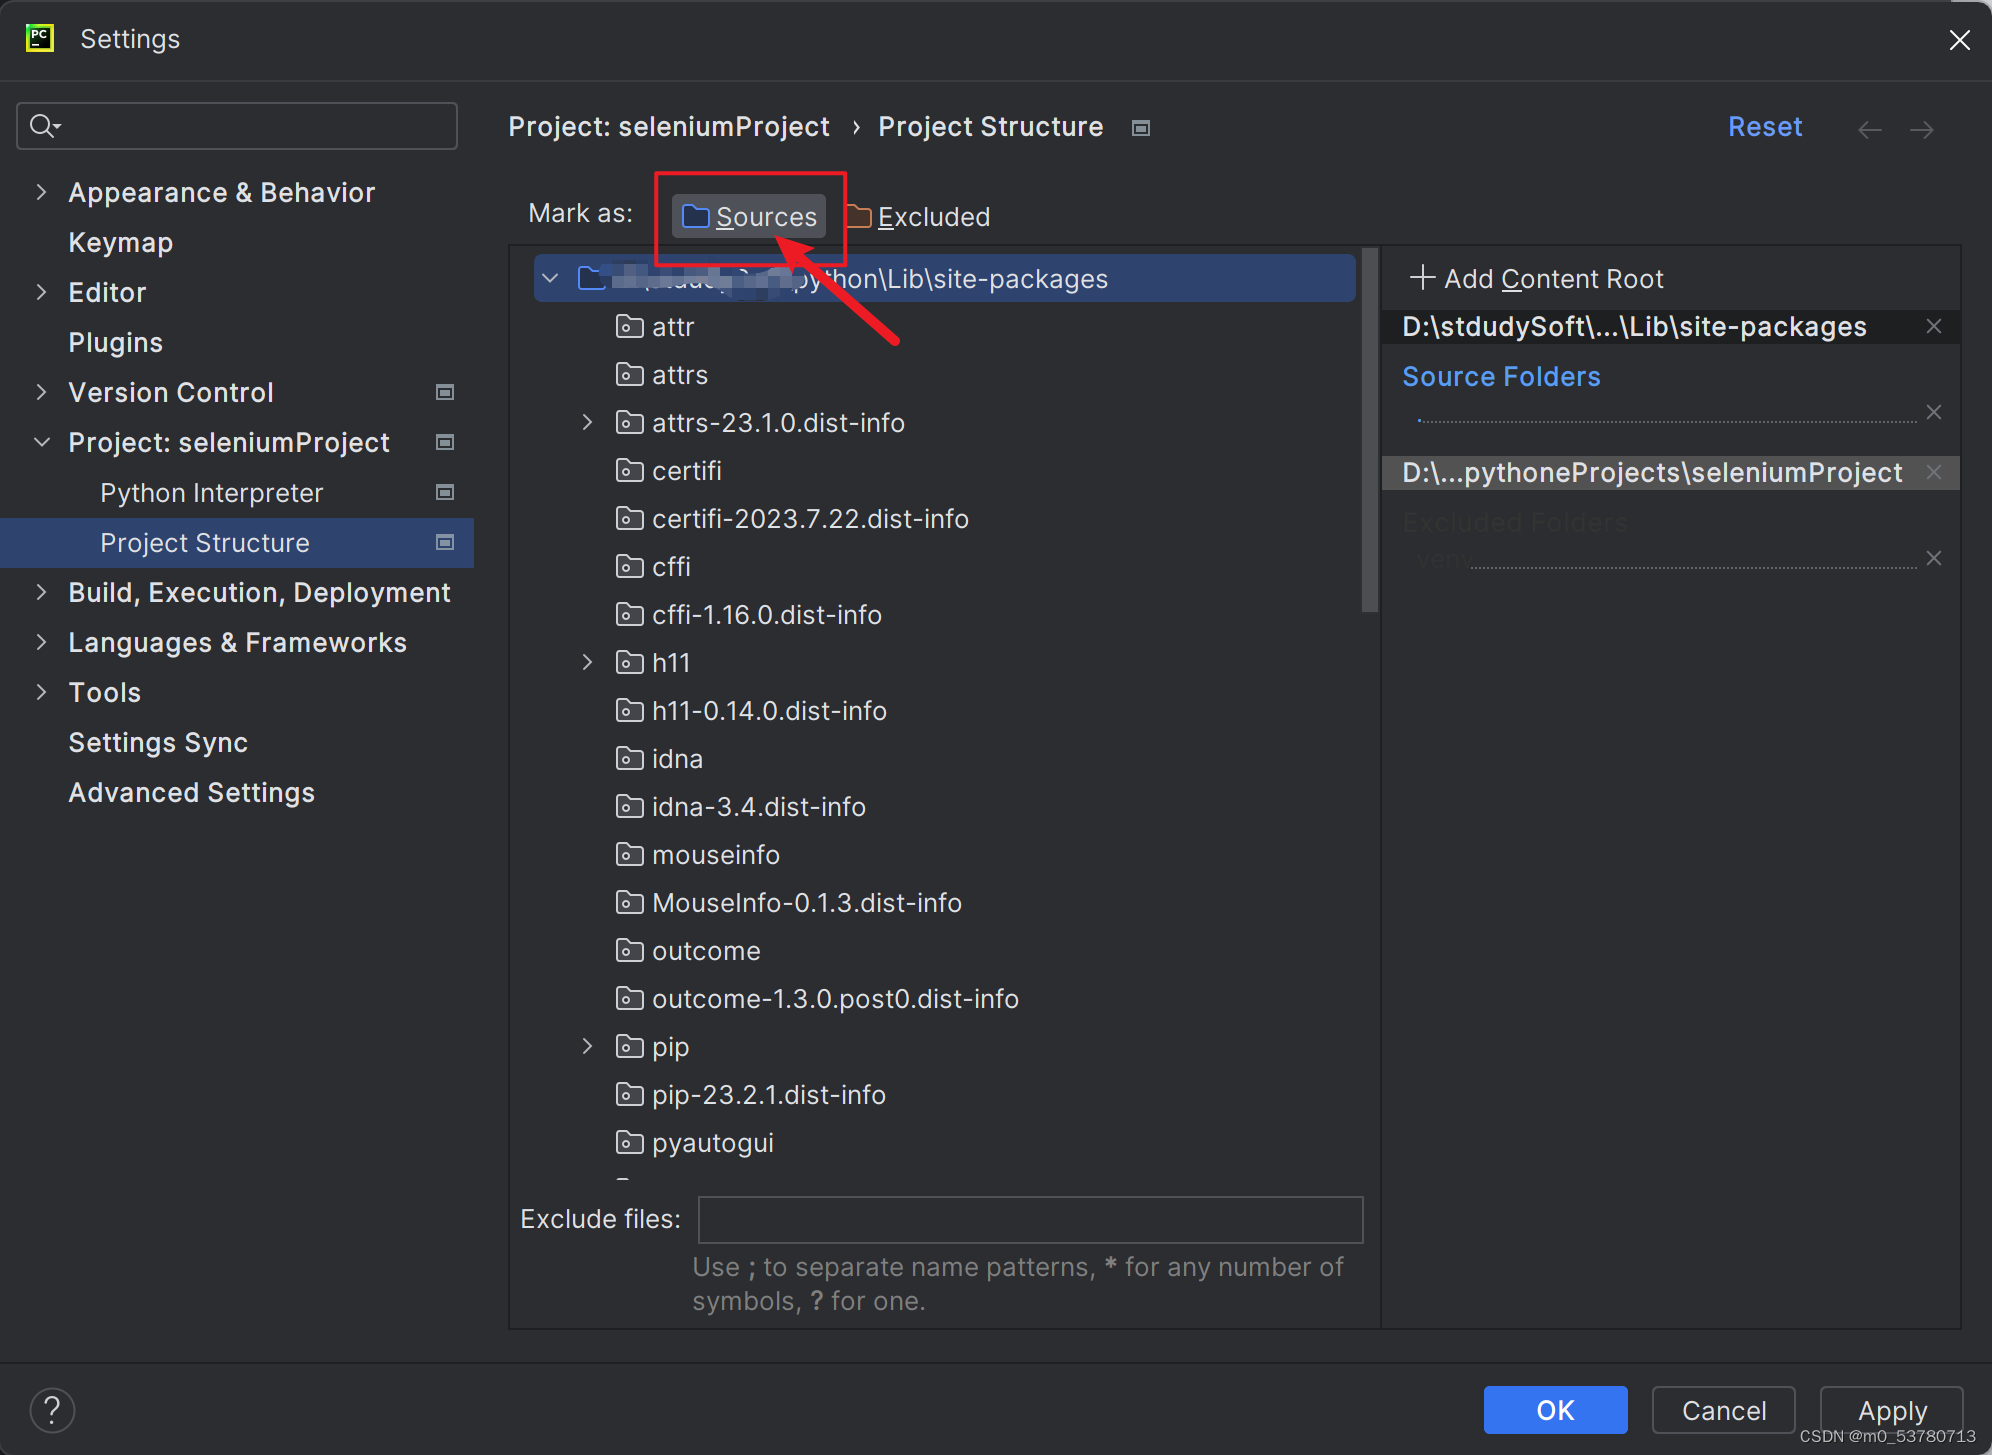
Task: Click the Reset link
Action: coord(1764,127)
